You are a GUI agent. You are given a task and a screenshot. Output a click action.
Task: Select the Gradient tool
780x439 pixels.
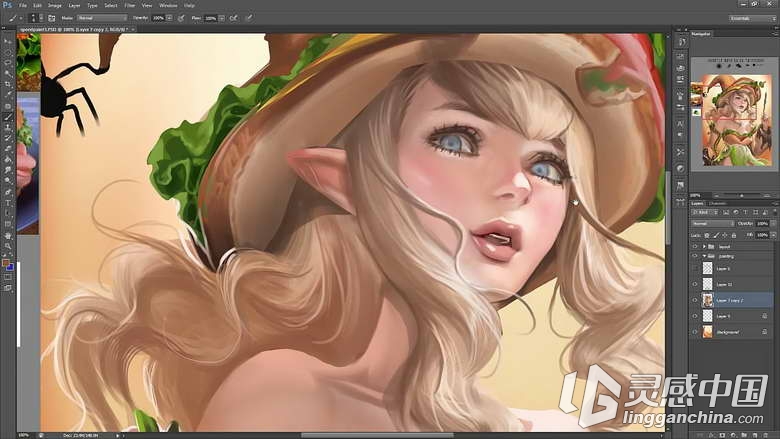coord(7,160)
